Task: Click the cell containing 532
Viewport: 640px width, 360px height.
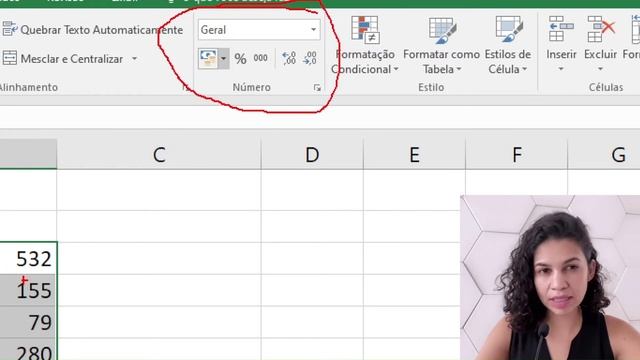Action: [x=28, y=258]
